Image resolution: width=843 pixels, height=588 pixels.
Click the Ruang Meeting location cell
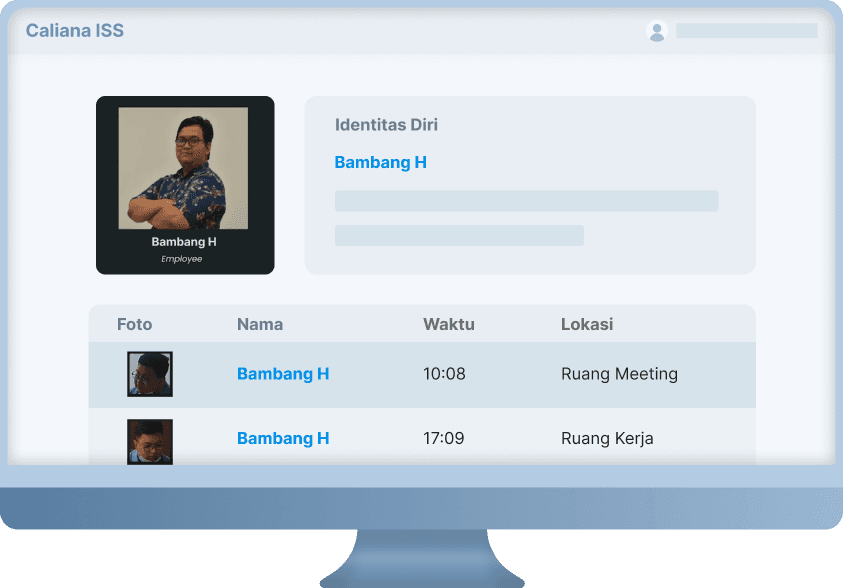[x=619, y=374]
